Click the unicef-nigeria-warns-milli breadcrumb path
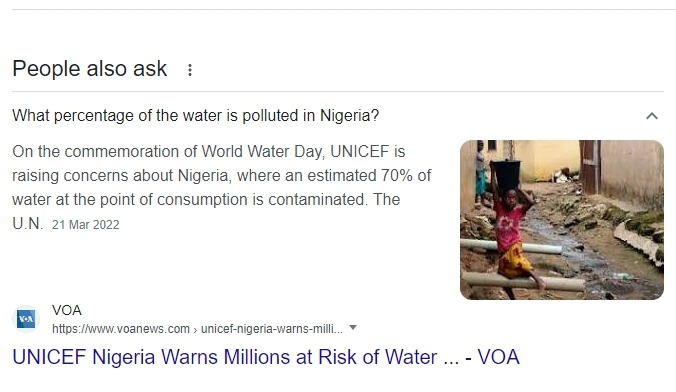Screen dimensions: 676x392 pyautogui.click(x=272, y=329)
